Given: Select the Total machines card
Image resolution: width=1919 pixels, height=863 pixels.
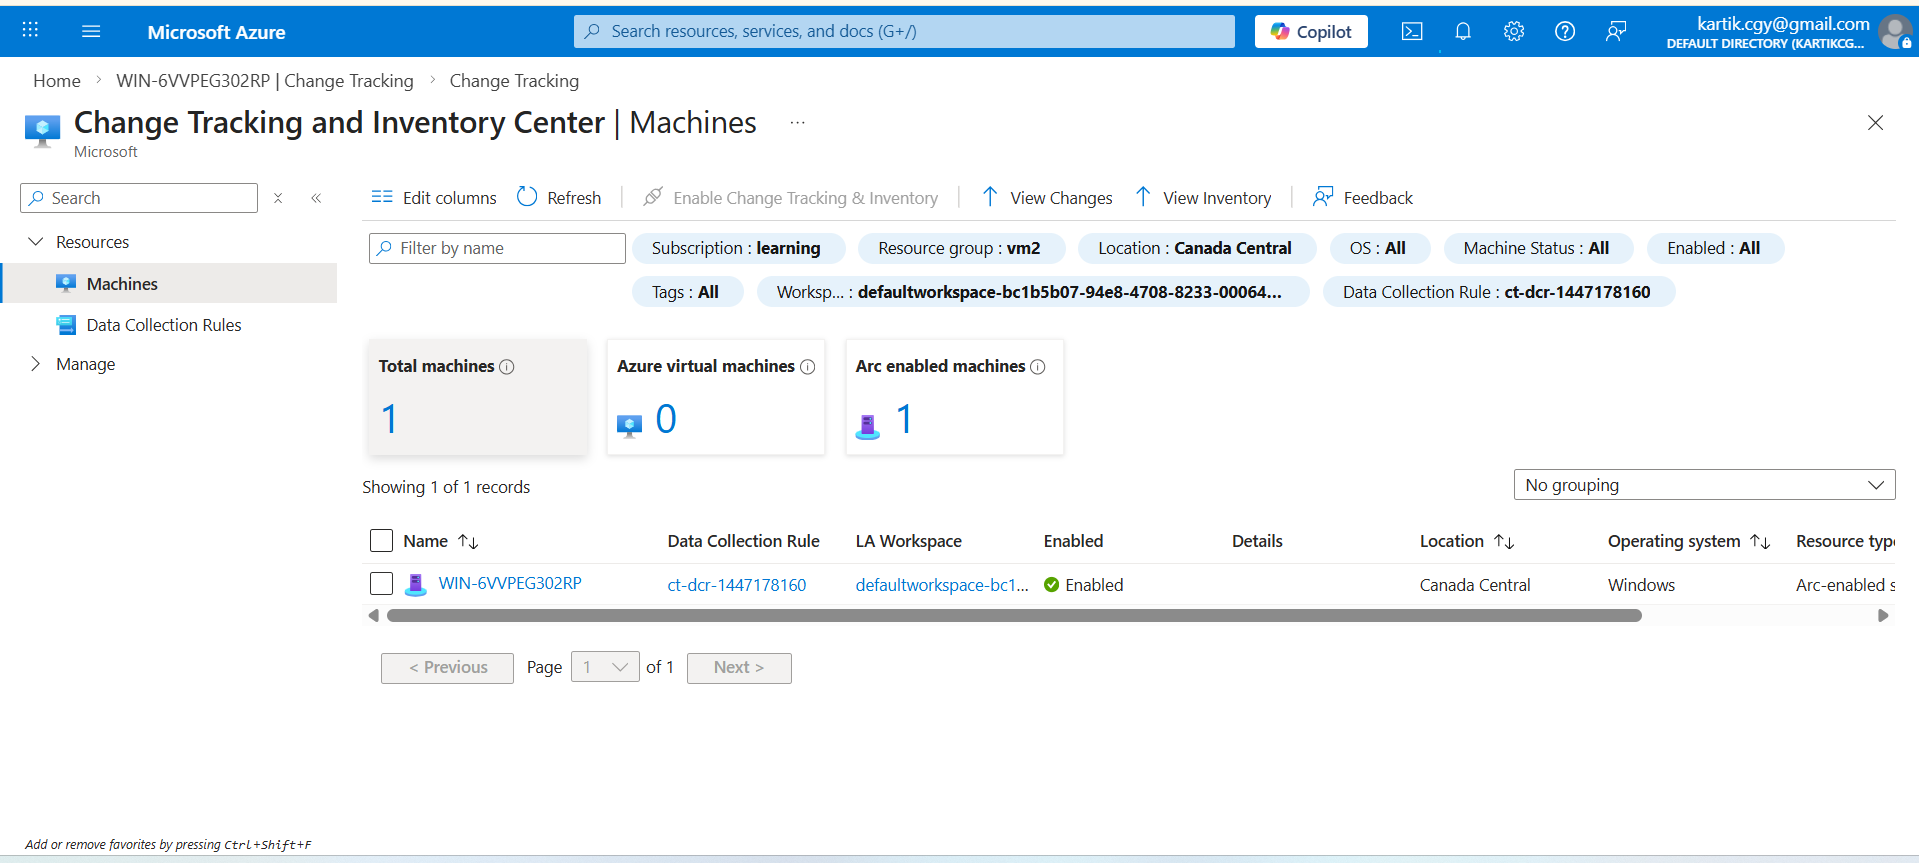Looking at the screenshot, I should click(478, 397).
